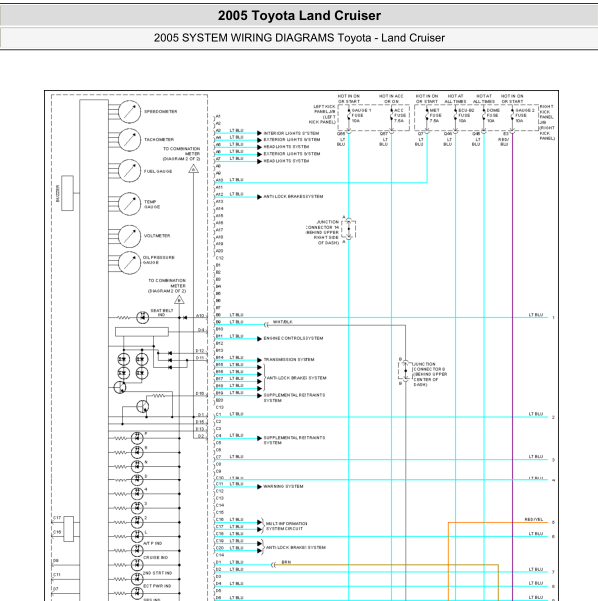598x601 pixels.
Task: Click the seat belt indicator lamp symbol
Action: [143, 317]
